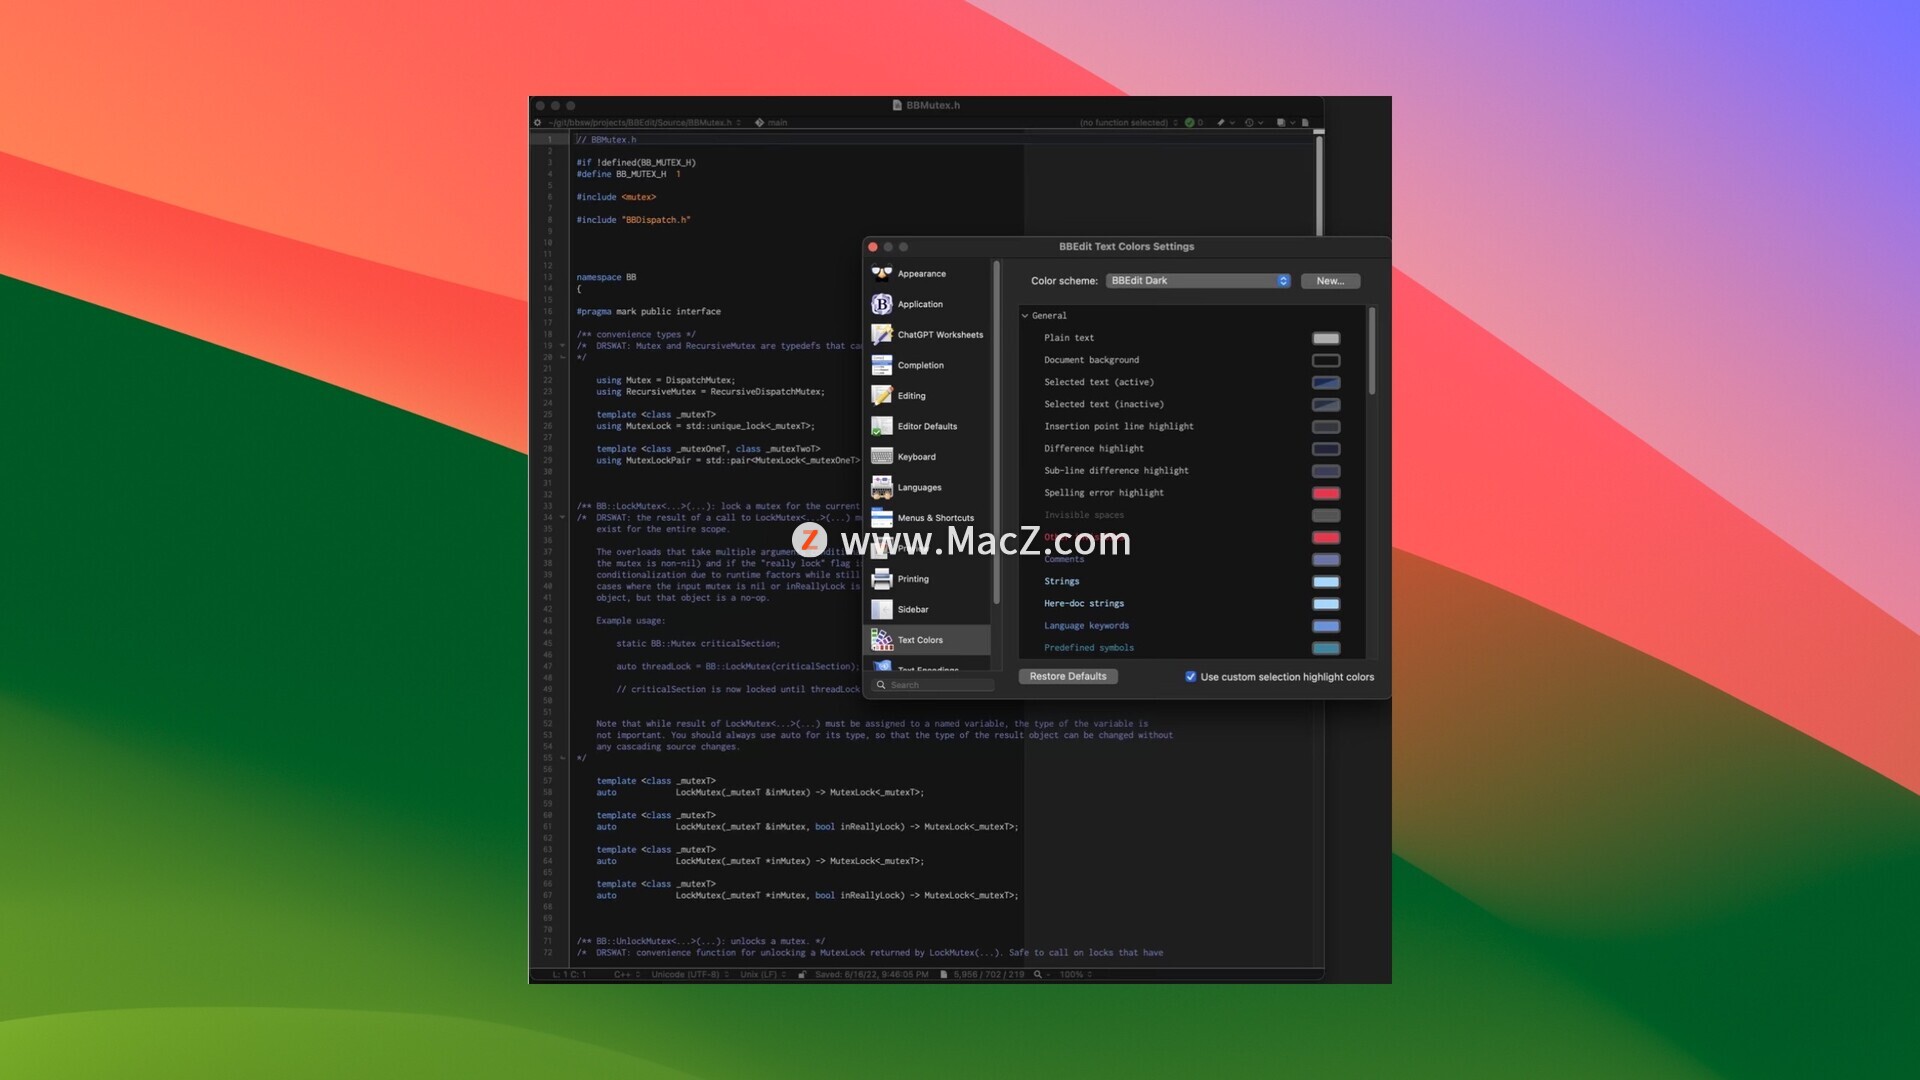This screenshot has height=1080, width=1920.
Task: Open the function popup (no function selected)
Action: click(x=1128, y=123)
